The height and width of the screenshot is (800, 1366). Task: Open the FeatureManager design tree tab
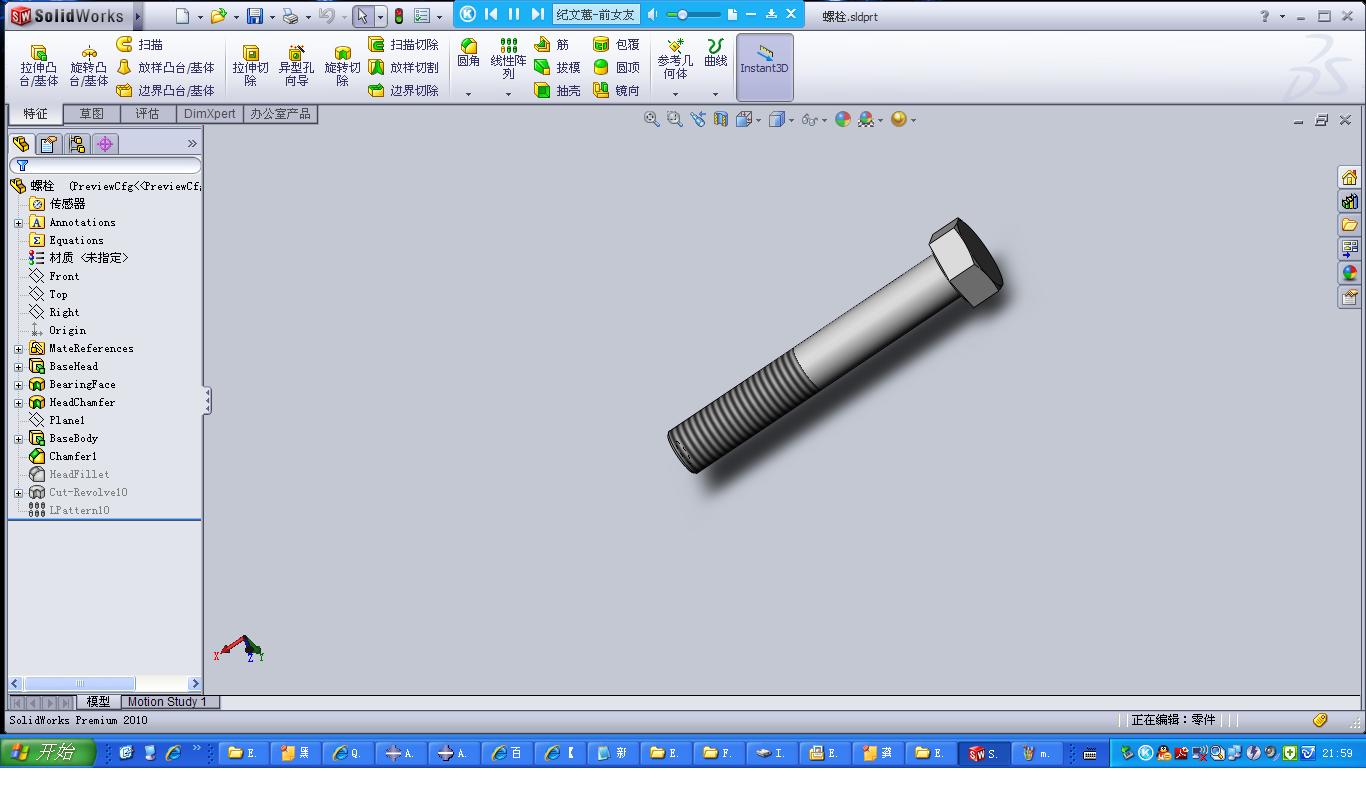tap(21, 144)
